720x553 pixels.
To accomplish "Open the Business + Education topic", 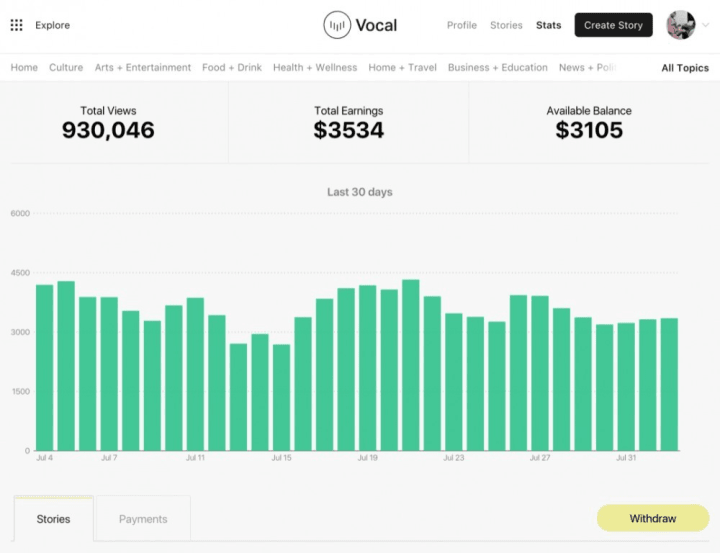I will pos(498,68).
